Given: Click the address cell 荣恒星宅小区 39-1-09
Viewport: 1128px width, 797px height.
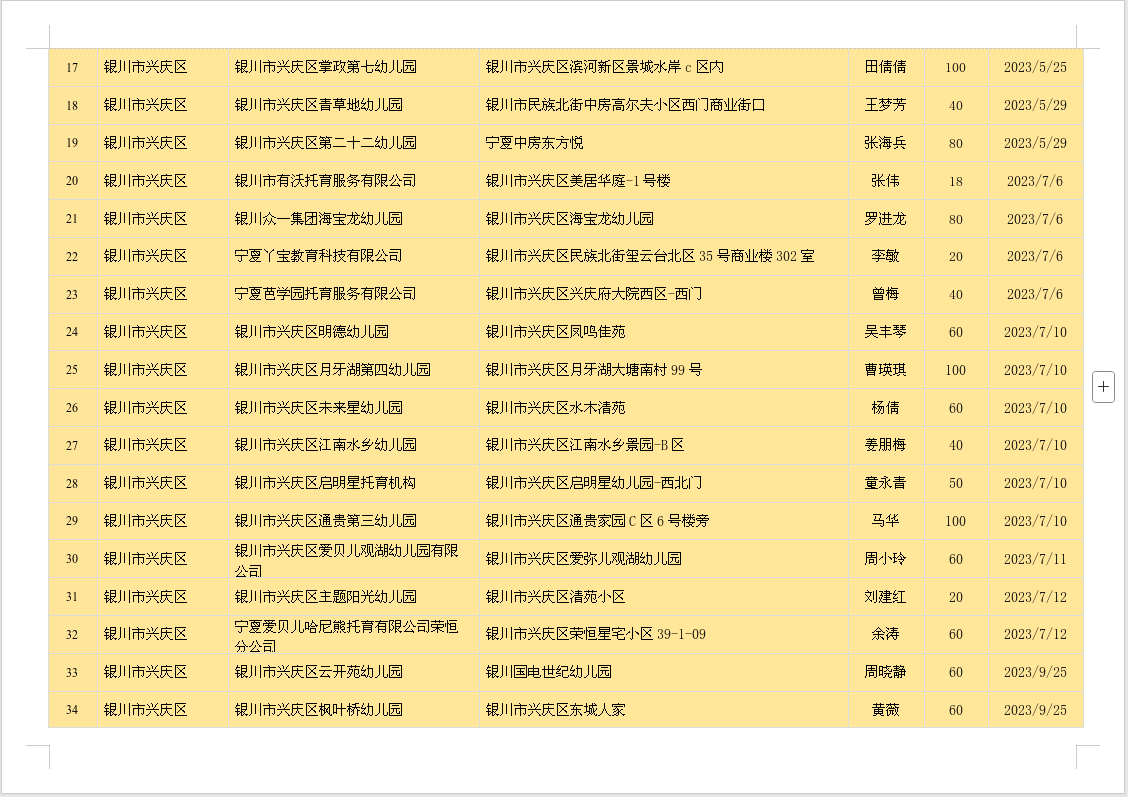Looking at the screenshot, I should [x=596, y=634].
